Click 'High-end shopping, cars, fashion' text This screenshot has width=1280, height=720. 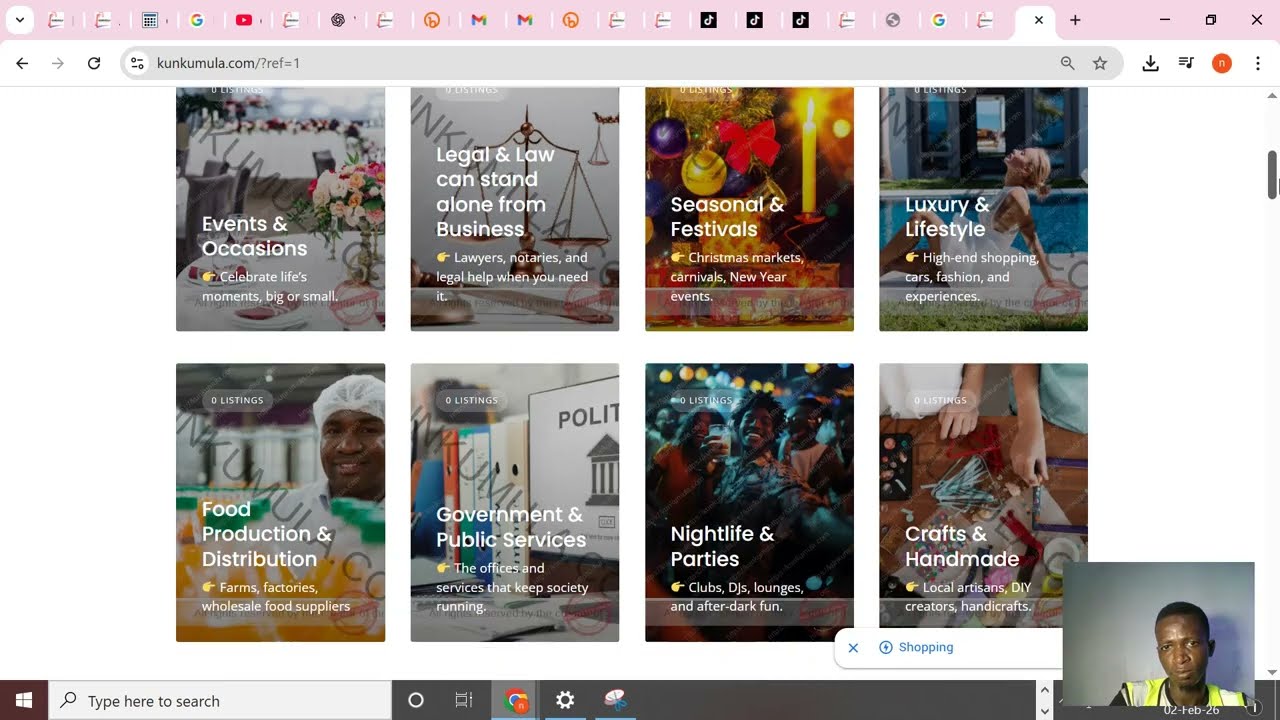972,276
